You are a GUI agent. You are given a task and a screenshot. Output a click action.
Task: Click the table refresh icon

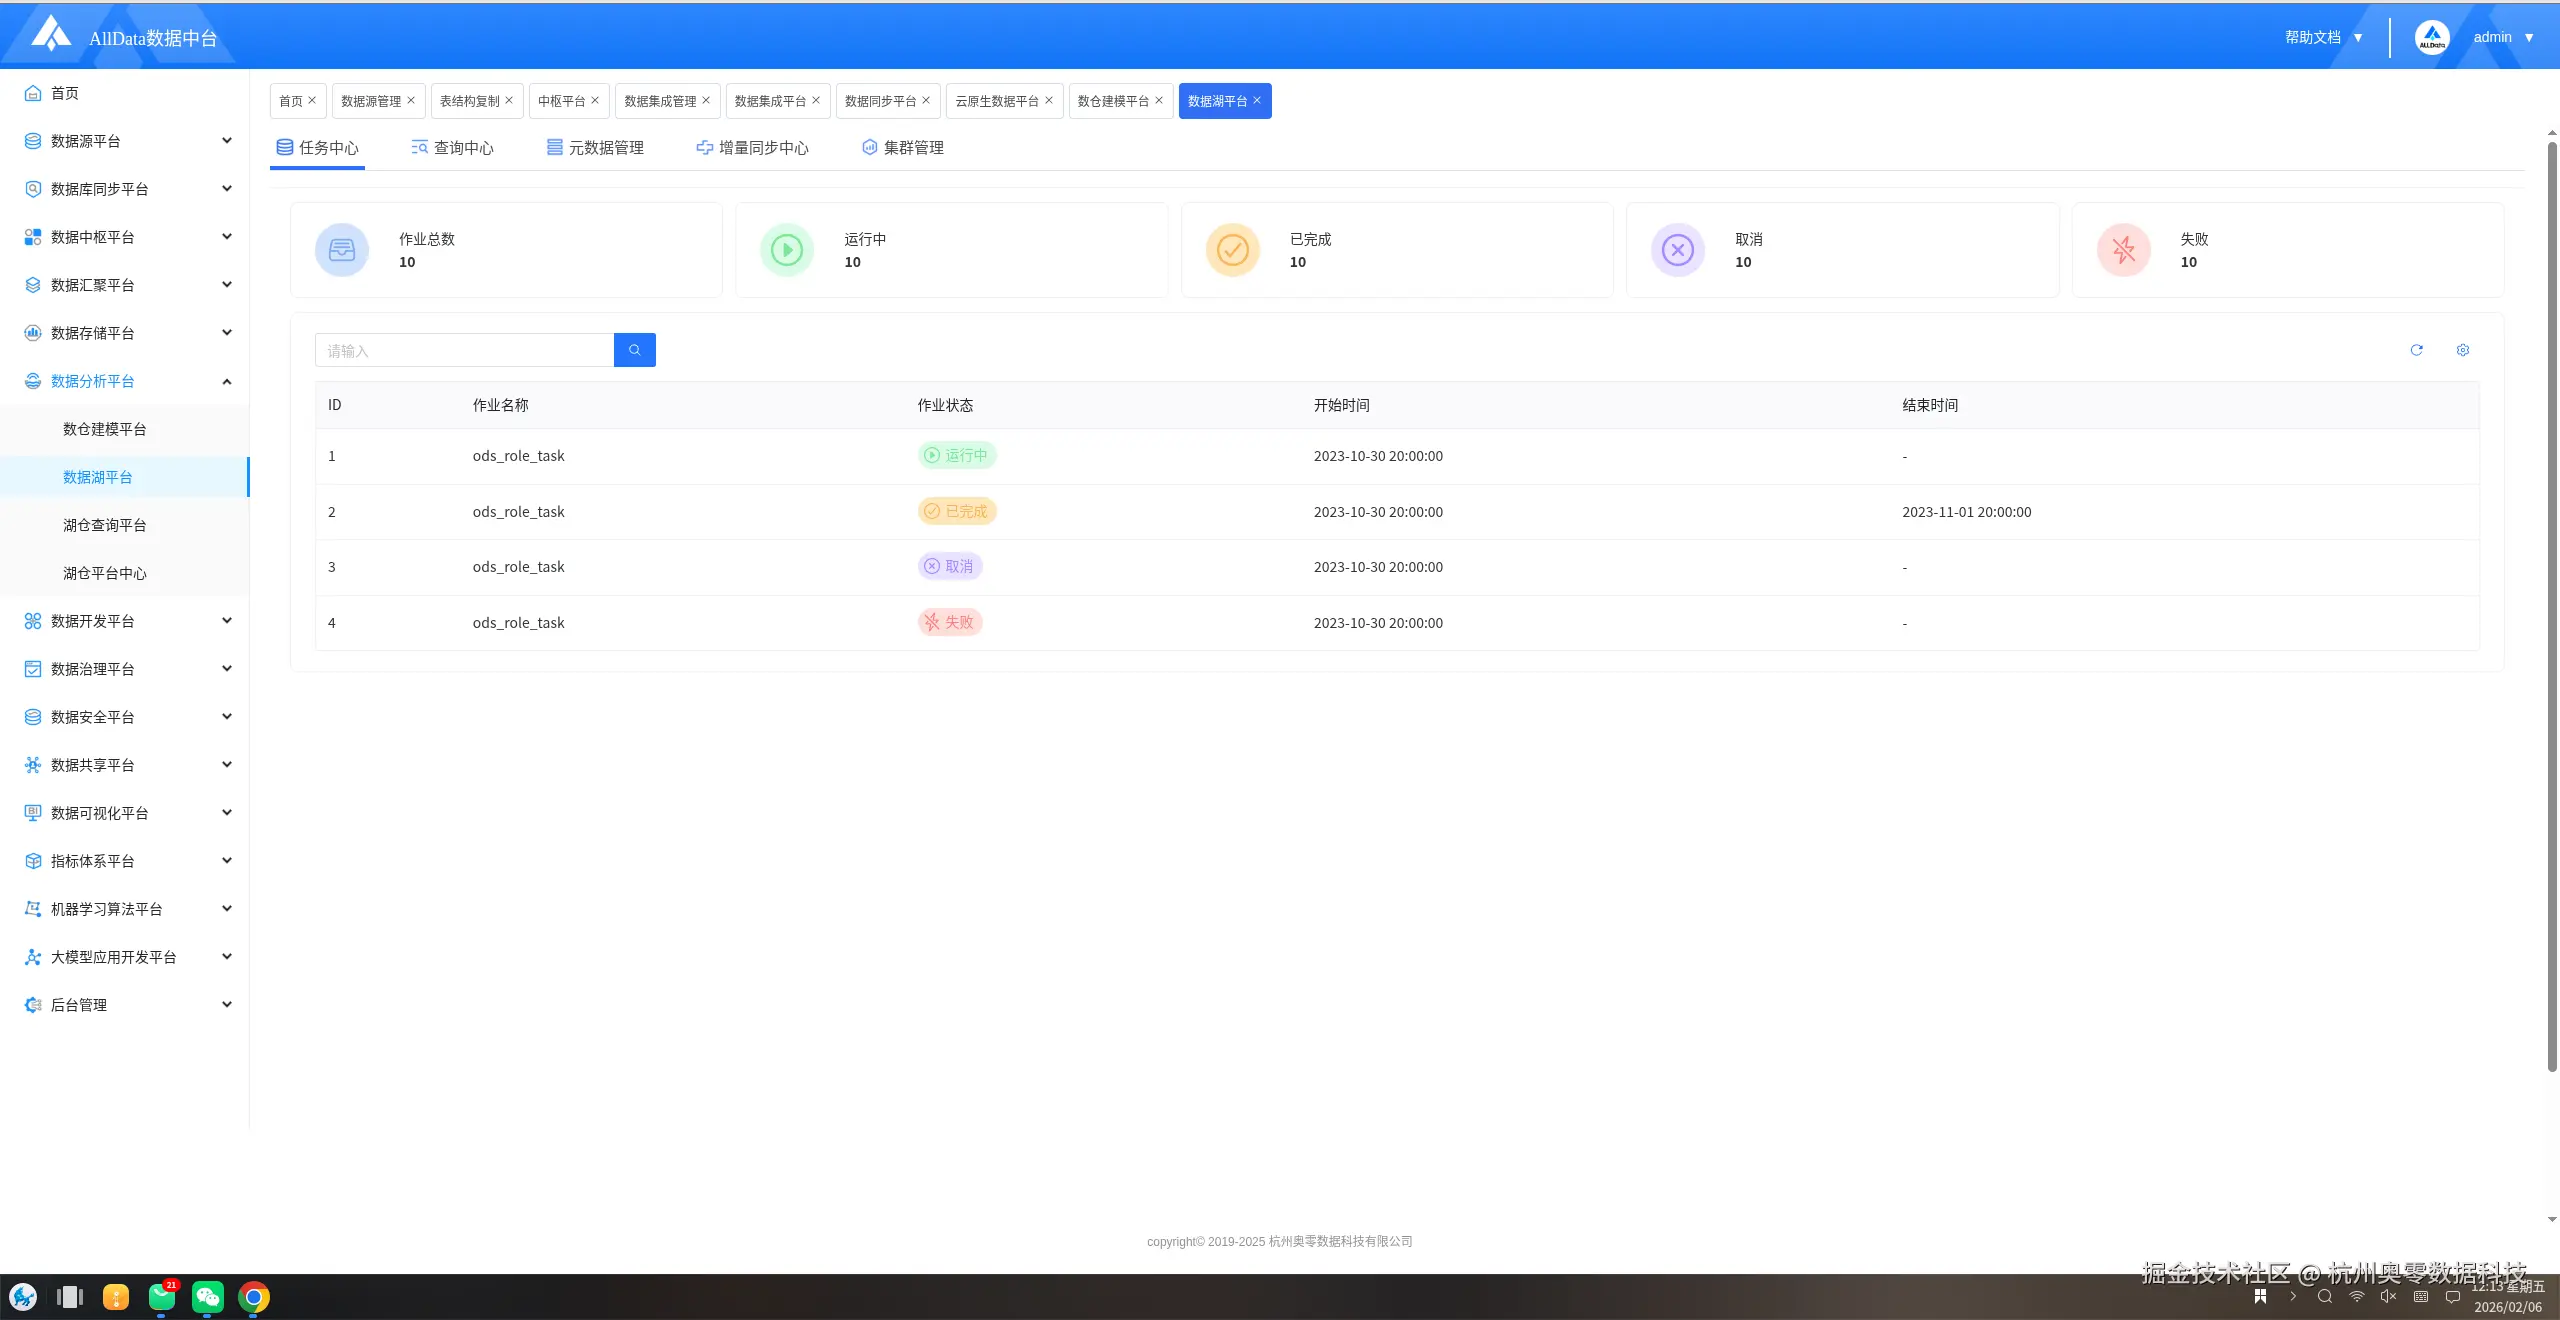(x=2416, y=350)
